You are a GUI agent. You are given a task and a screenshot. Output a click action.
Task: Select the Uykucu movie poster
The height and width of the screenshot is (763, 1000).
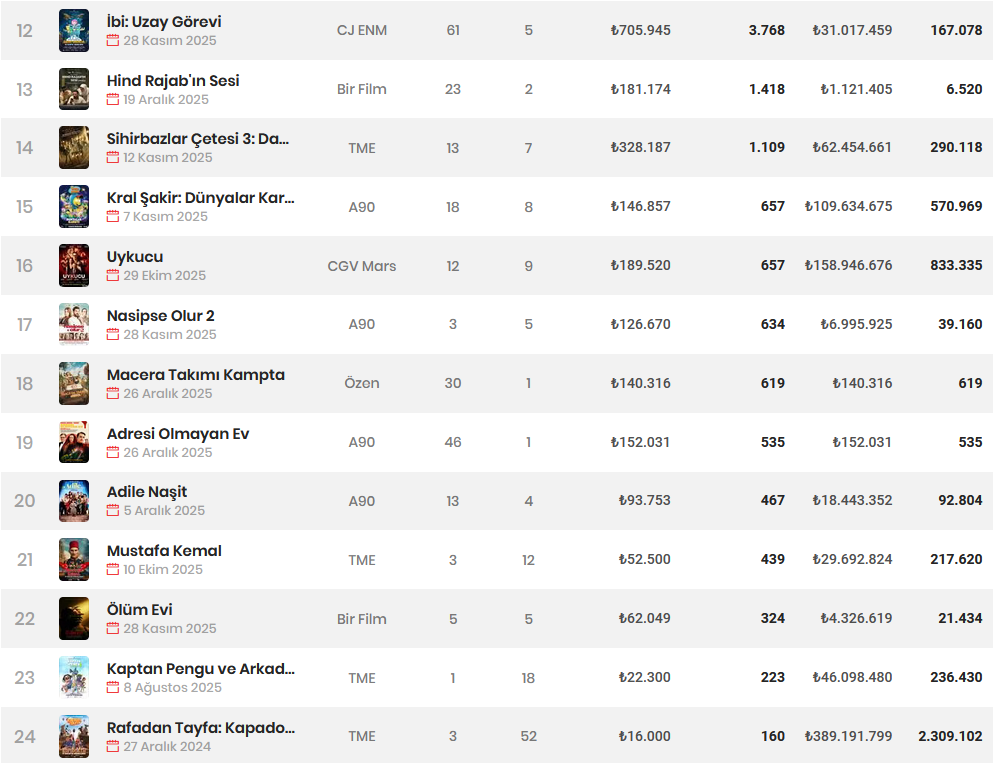coord(74,265)
